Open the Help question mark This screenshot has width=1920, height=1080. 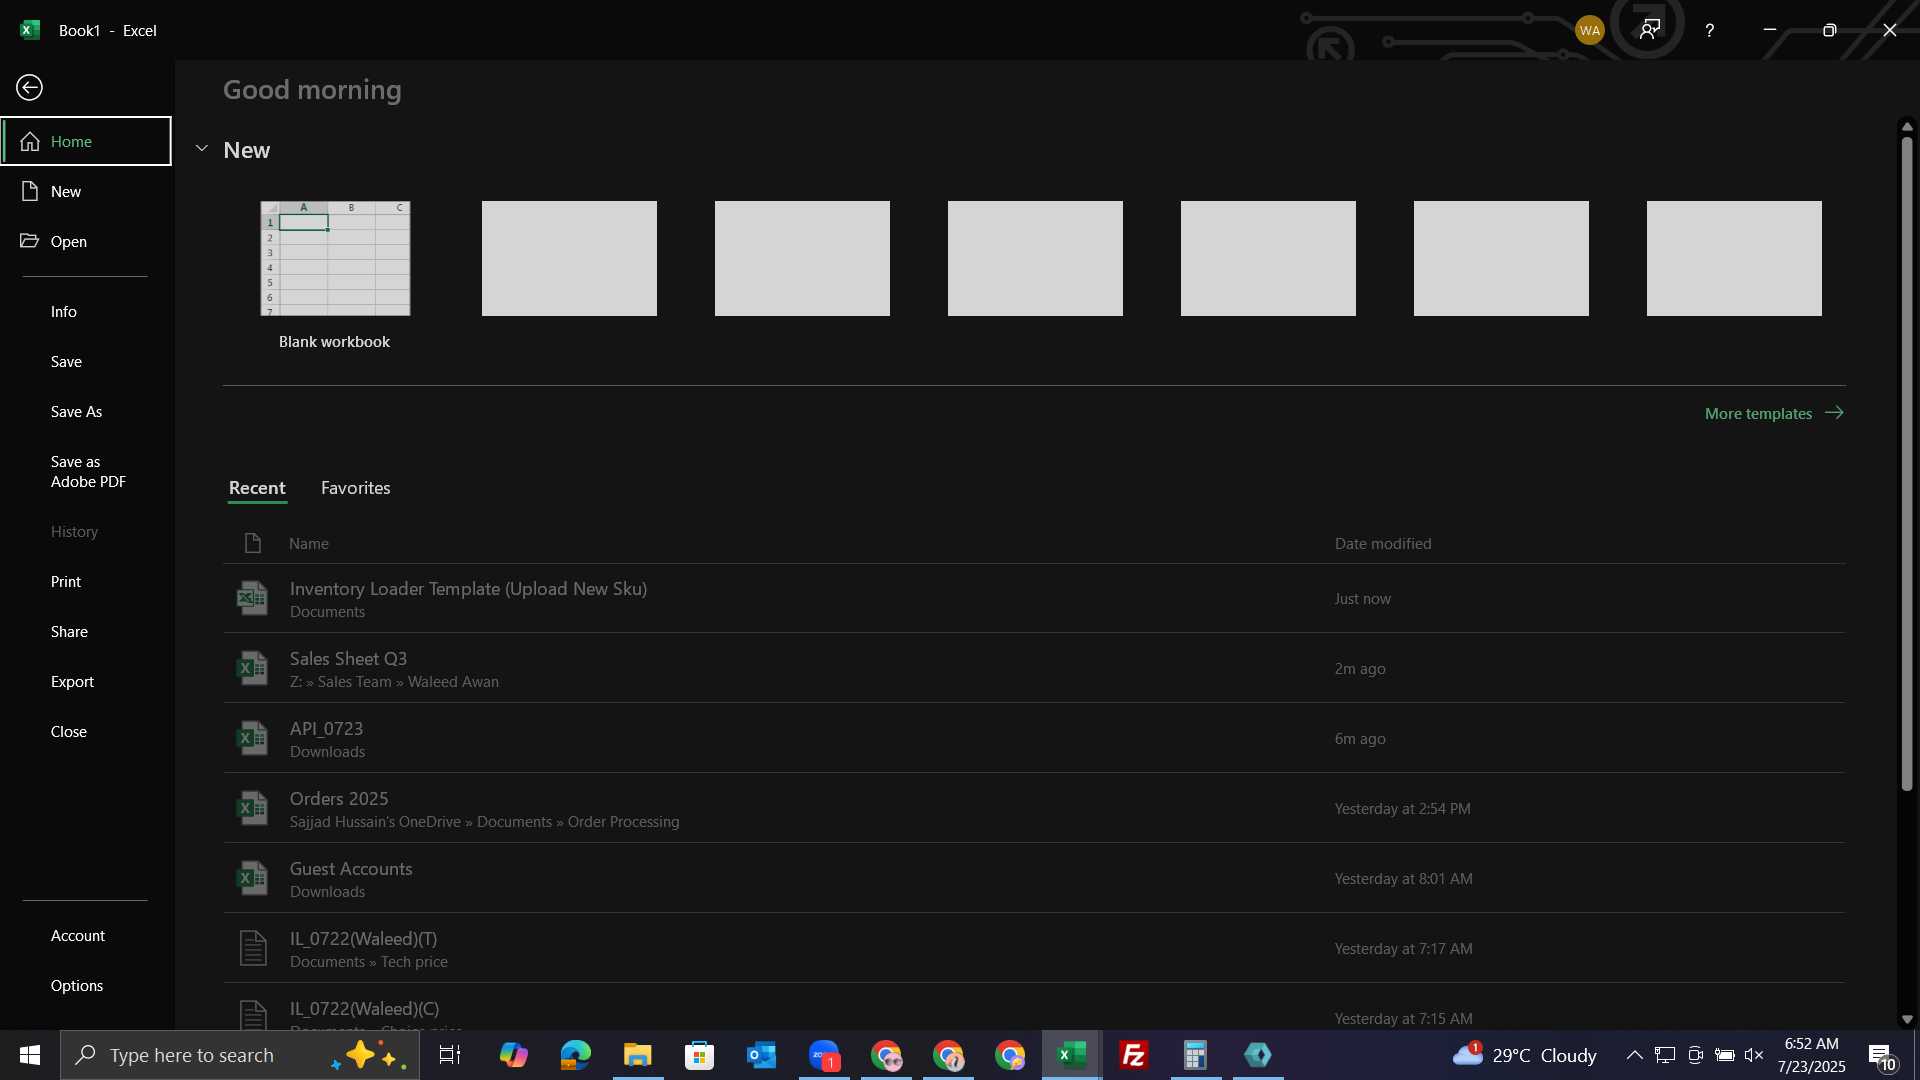pos(1709,31)
